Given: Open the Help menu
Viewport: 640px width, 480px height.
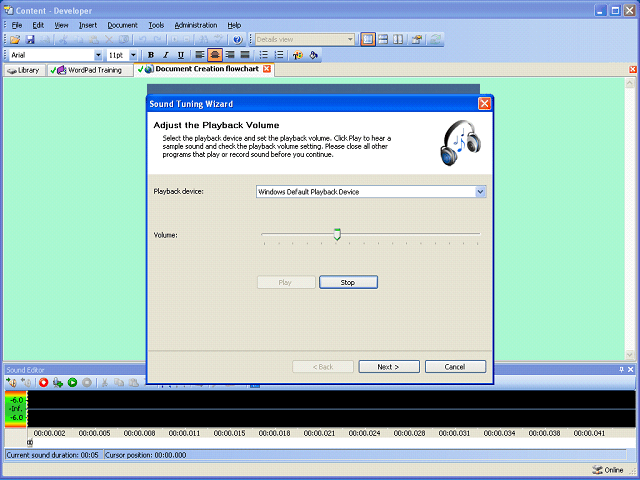Looking at the screenshot, I should coord(234,25).
